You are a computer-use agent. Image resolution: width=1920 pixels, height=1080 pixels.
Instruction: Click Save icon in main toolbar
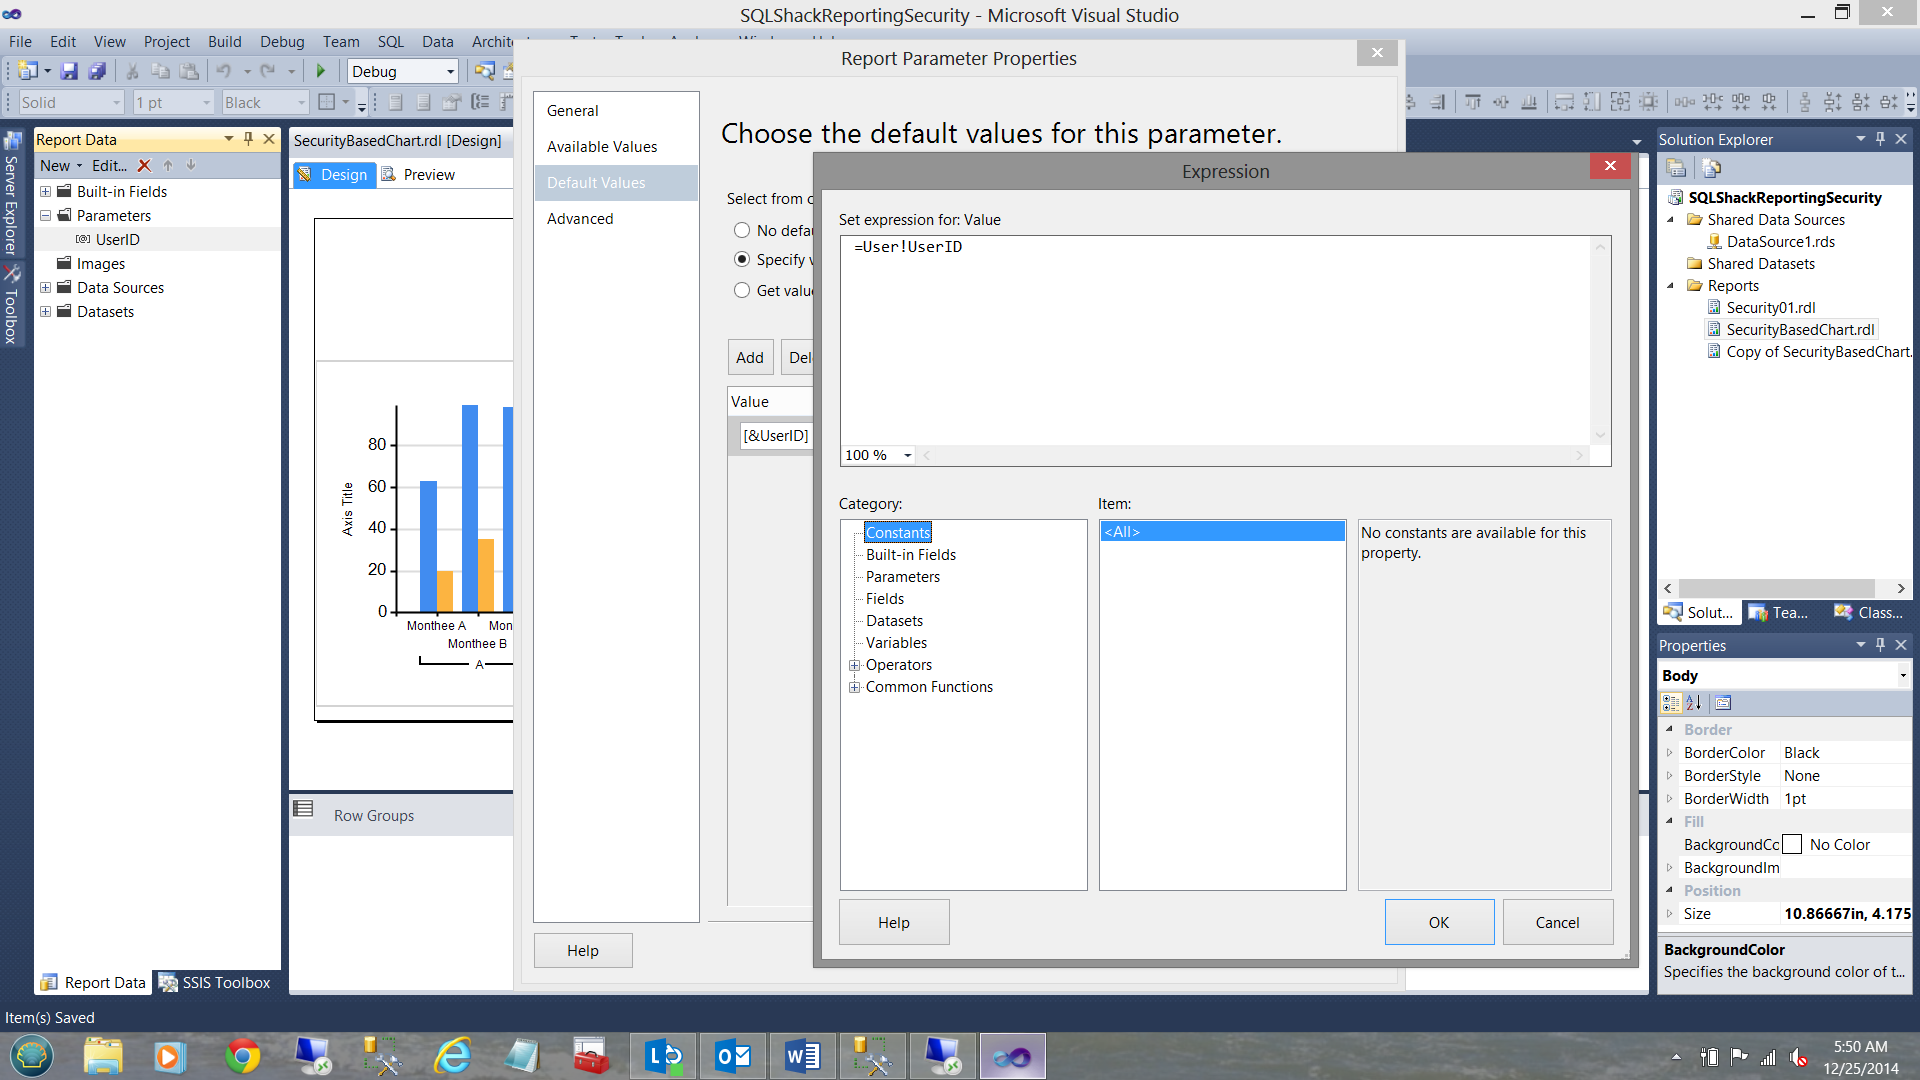(69, 71)
